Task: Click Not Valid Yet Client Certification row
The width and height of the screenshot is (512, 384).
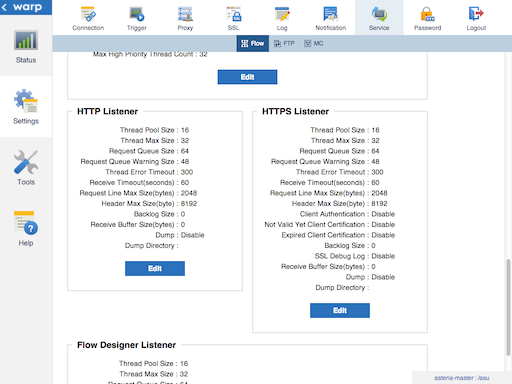Action: pos(330,225)
